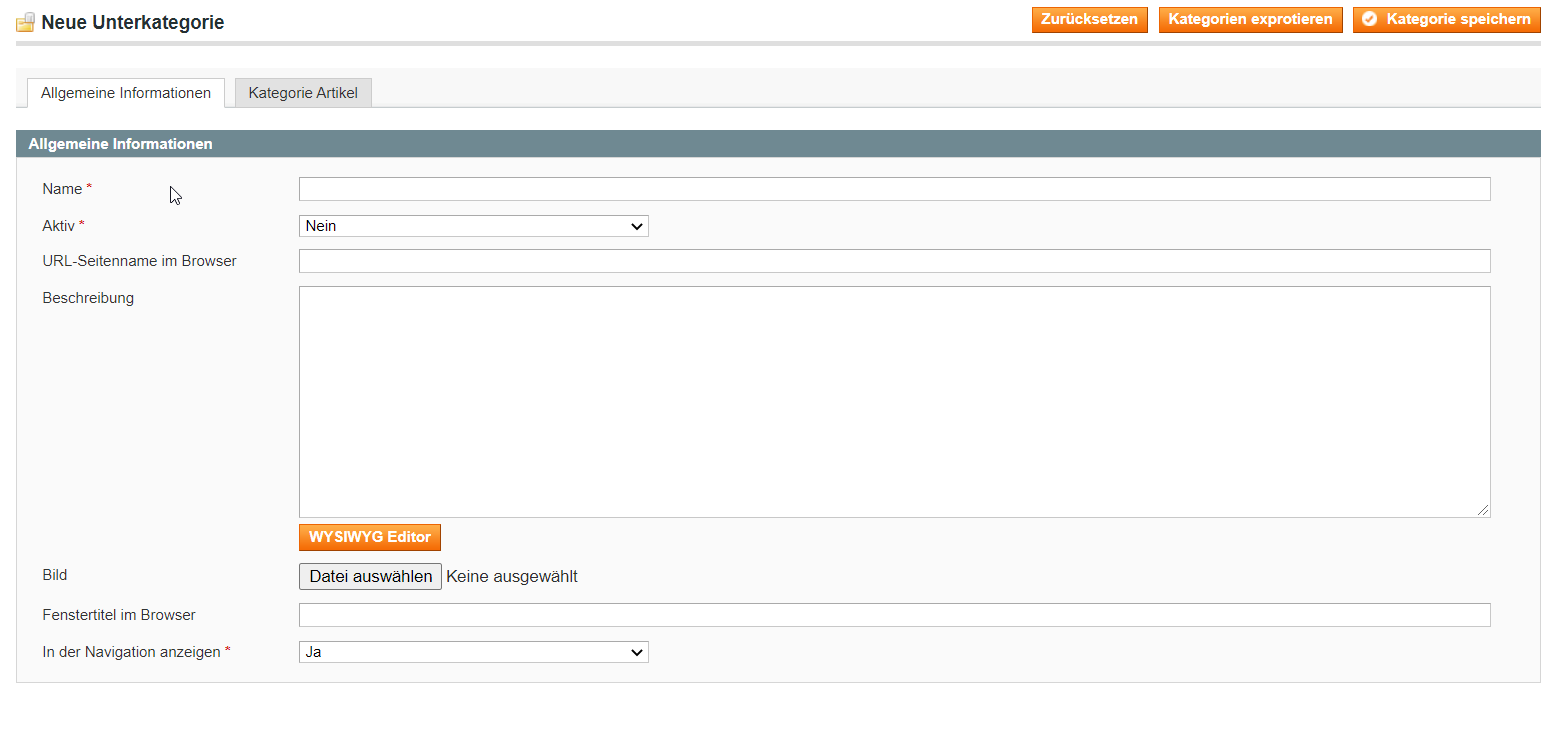Switch to Allgemeine Informationen tab
The image size is (1558, 735).
tap(126, 93)
